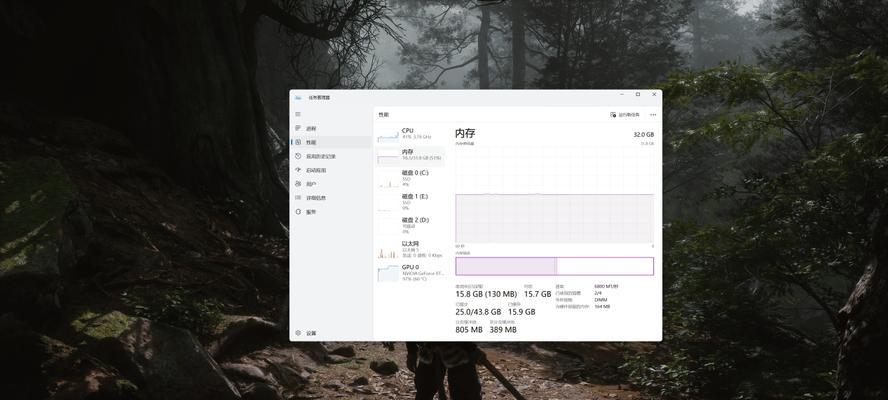
Task: Minimize the Task Manager window
Action: tap(621, 95)
